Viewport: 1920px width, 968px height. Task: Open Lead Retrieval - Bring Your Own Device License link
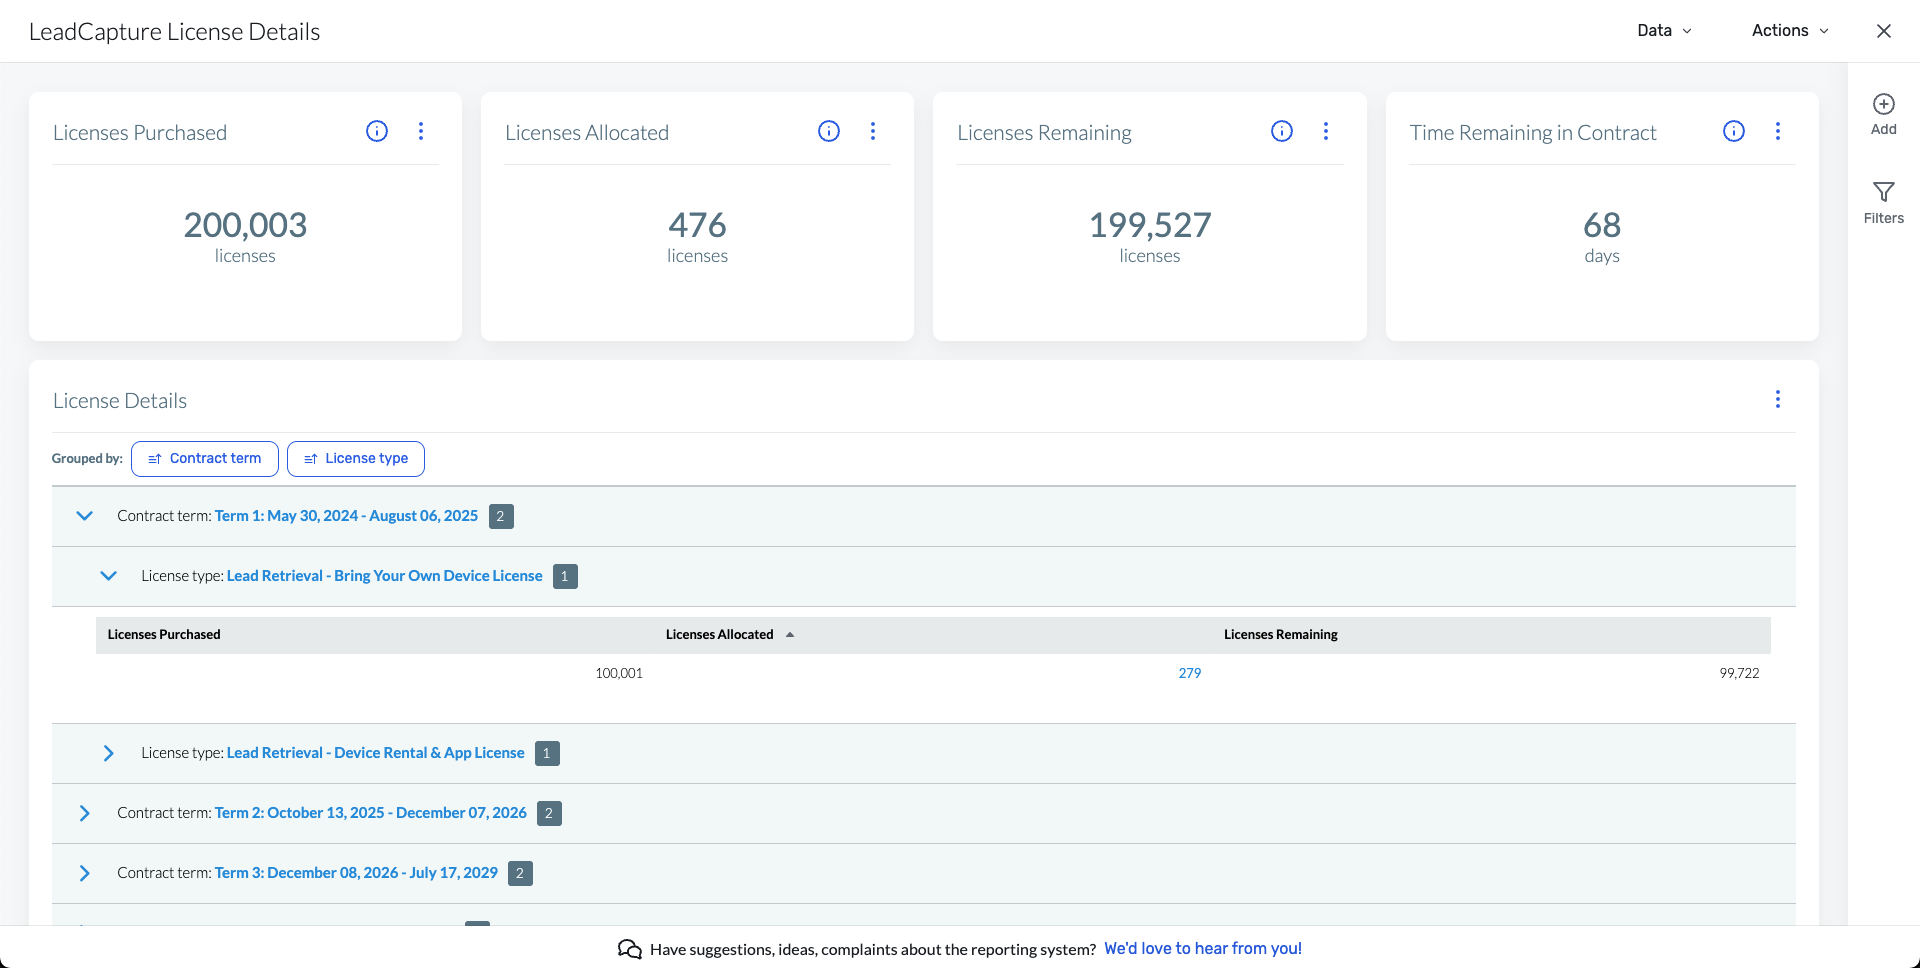coord(385,576)
